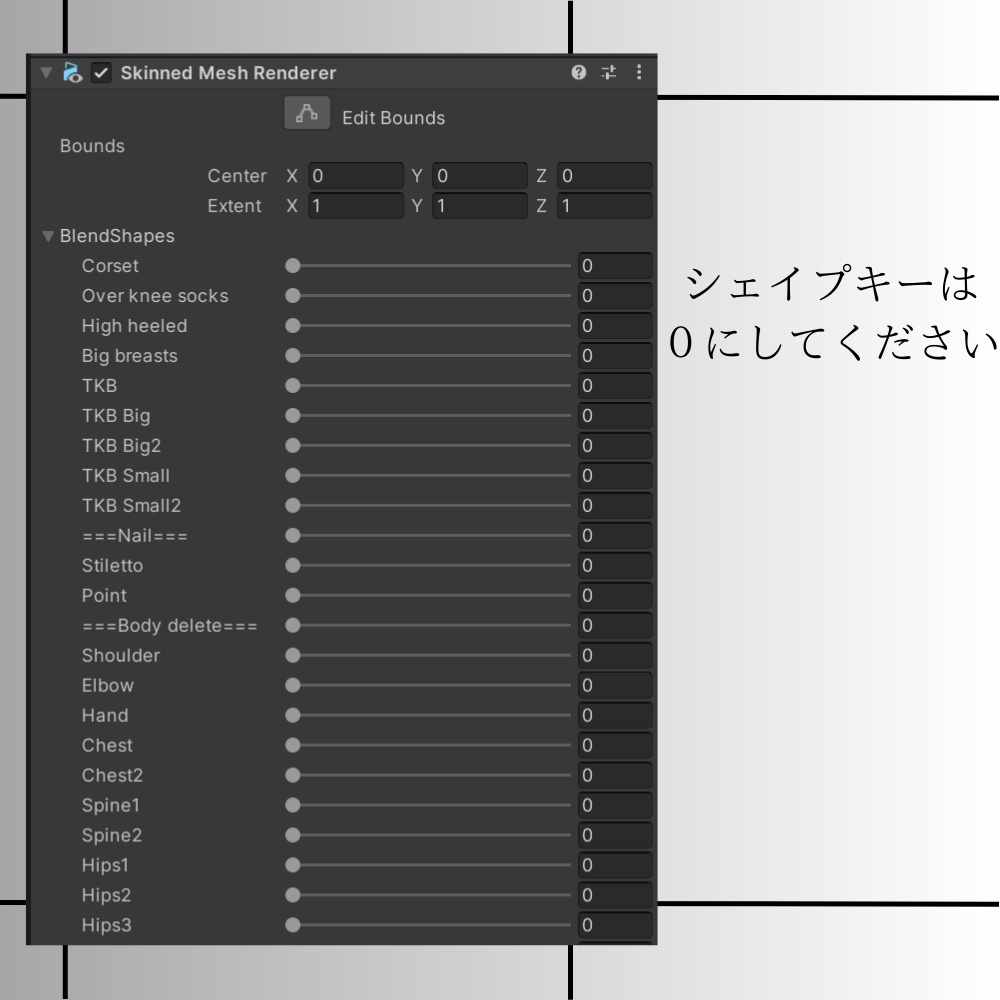This screenshot has width=1000, height=1000.
Task: Click the Skinned Mesh Renderer title
Action: pos(228,73)
